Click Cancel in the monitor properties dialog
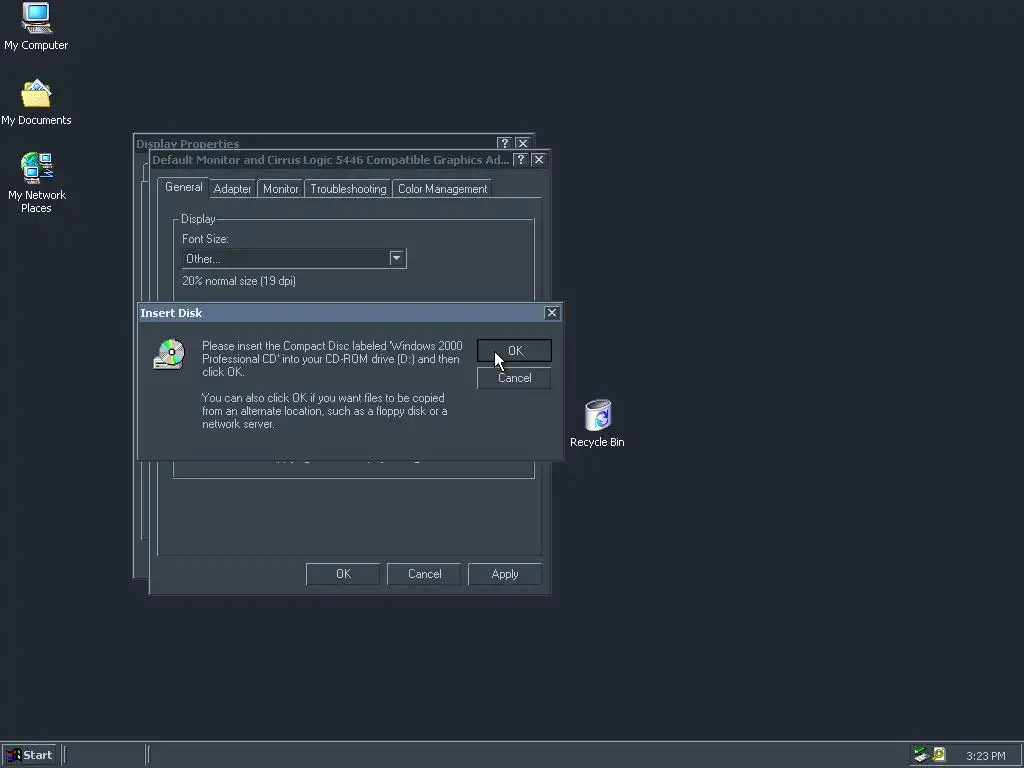The width and height of the screenshot is (1024, 768). (424, 574)
